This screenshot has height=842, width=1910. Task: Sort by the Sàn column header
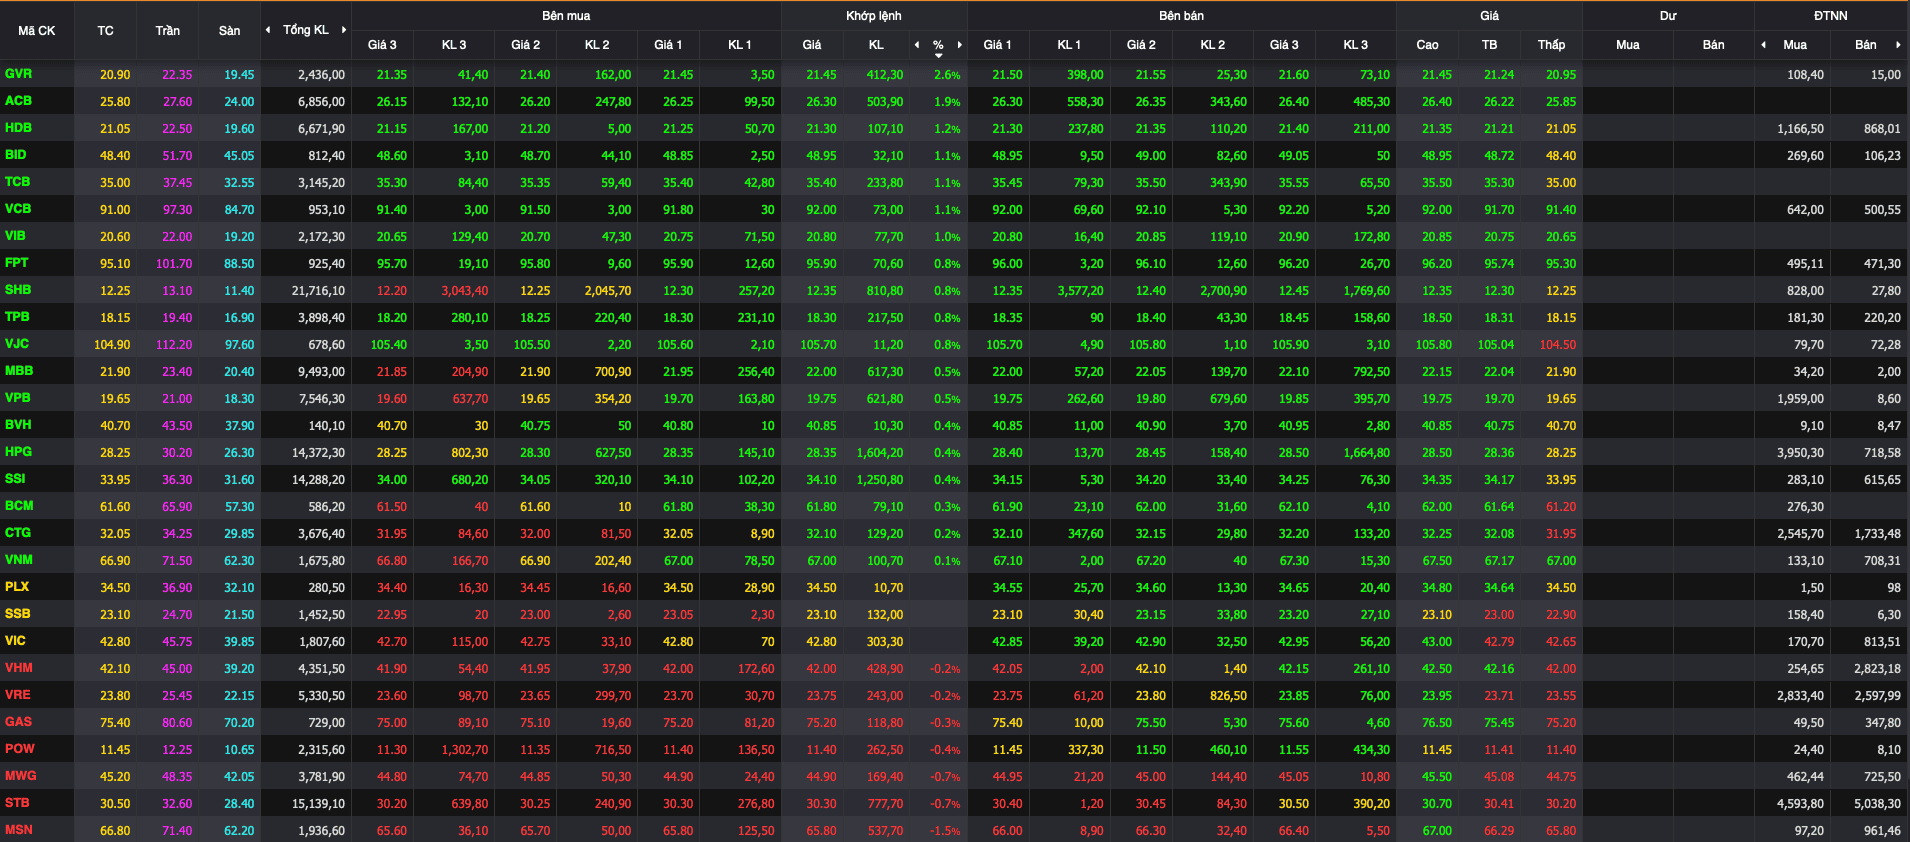click(230, 31)
